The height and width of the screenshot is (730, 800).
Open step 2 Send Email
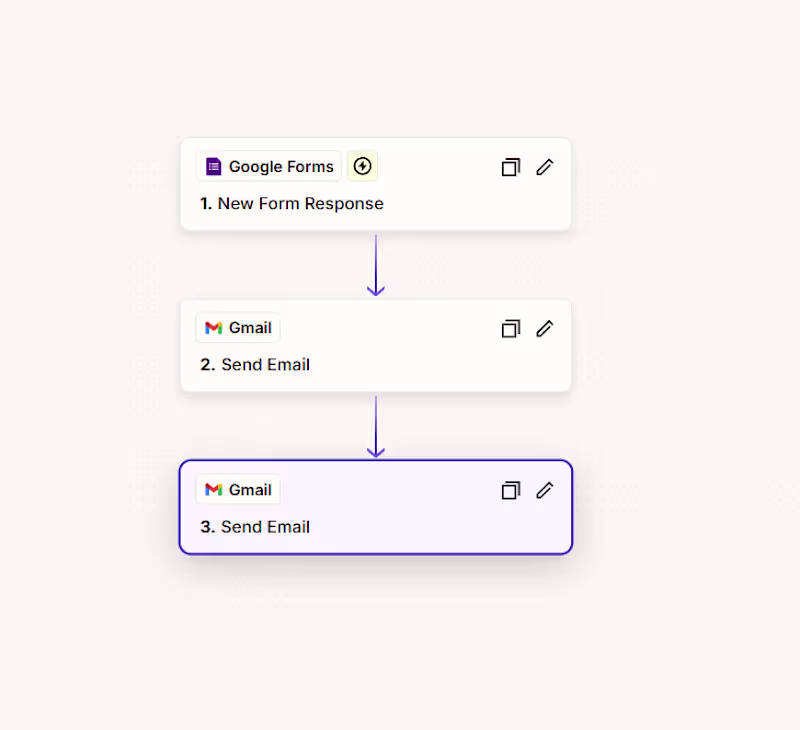255,364
